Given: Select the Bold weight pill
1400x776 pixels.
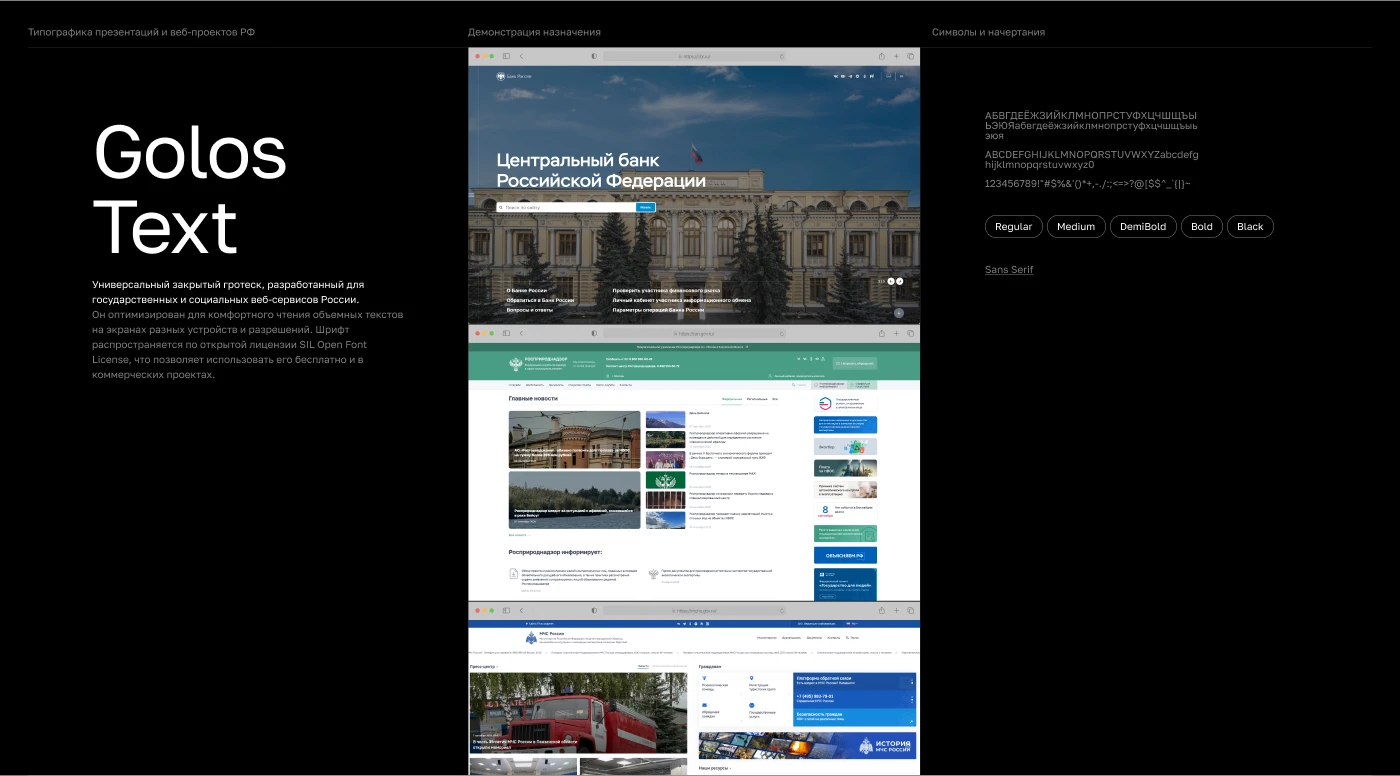Looking at the screenshot, I should 1201,226.
